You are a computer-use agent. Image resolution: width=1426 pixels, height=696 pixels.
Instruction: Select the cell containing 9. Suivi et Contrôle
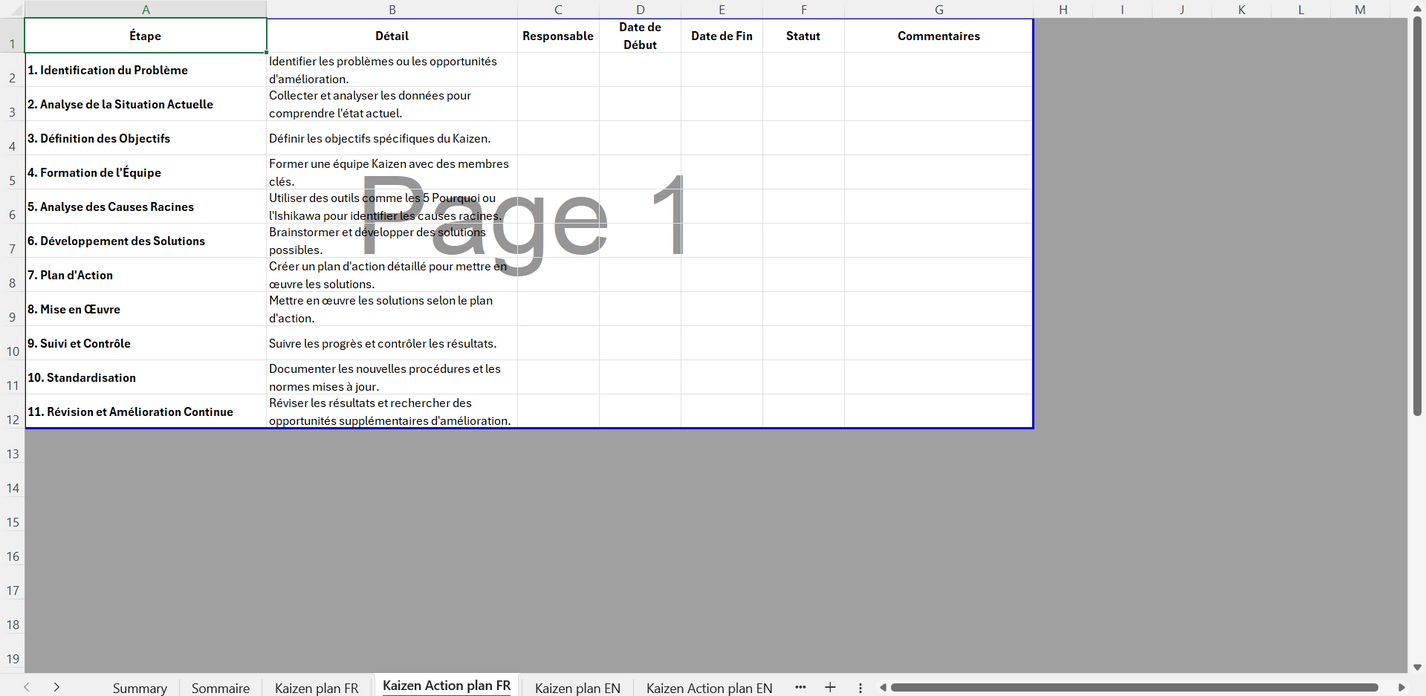pos(145,343)
